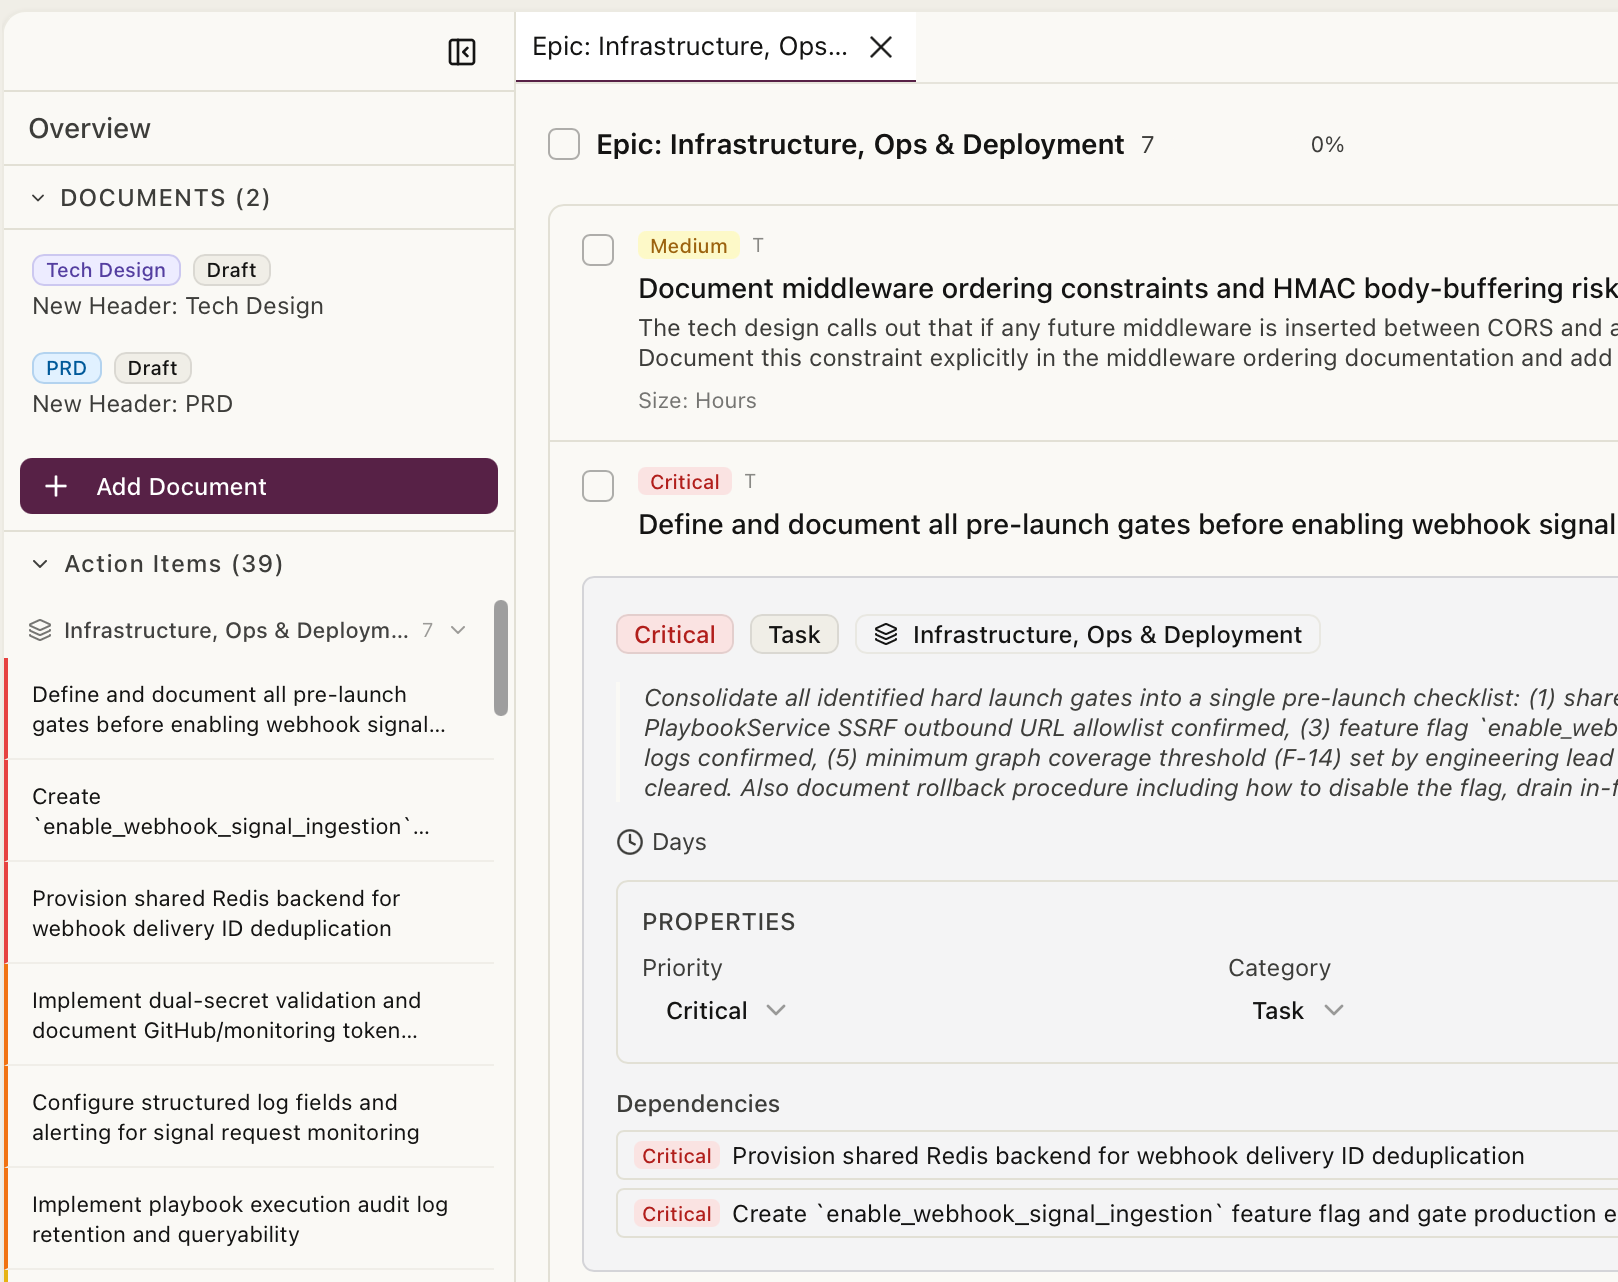Open the Priority dropdown set to Critical
This screenshot has height=1282, width=1618.
click(x=726, y=1011)
